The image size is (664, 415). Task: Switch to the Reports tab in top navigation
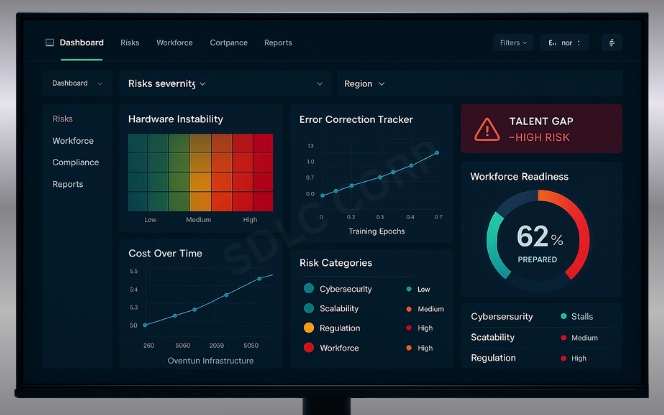tap(278, 43)
